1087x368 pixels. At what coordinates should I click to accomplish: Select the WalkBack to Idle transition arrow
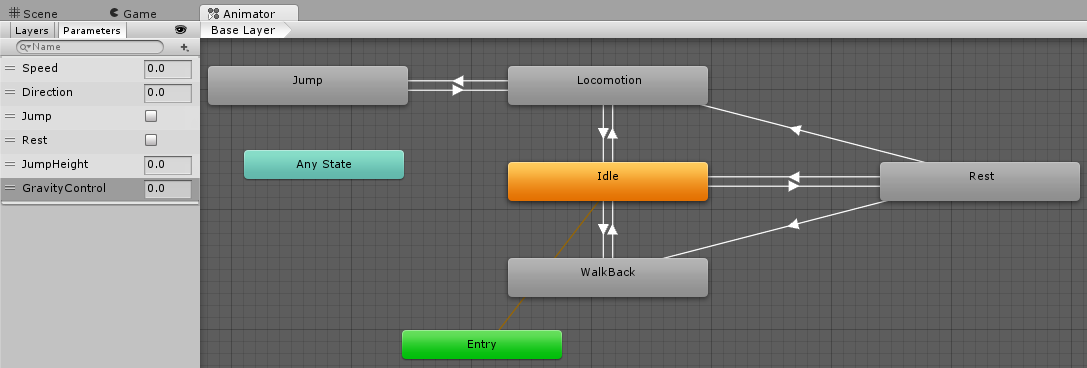[x=613, y=229]
